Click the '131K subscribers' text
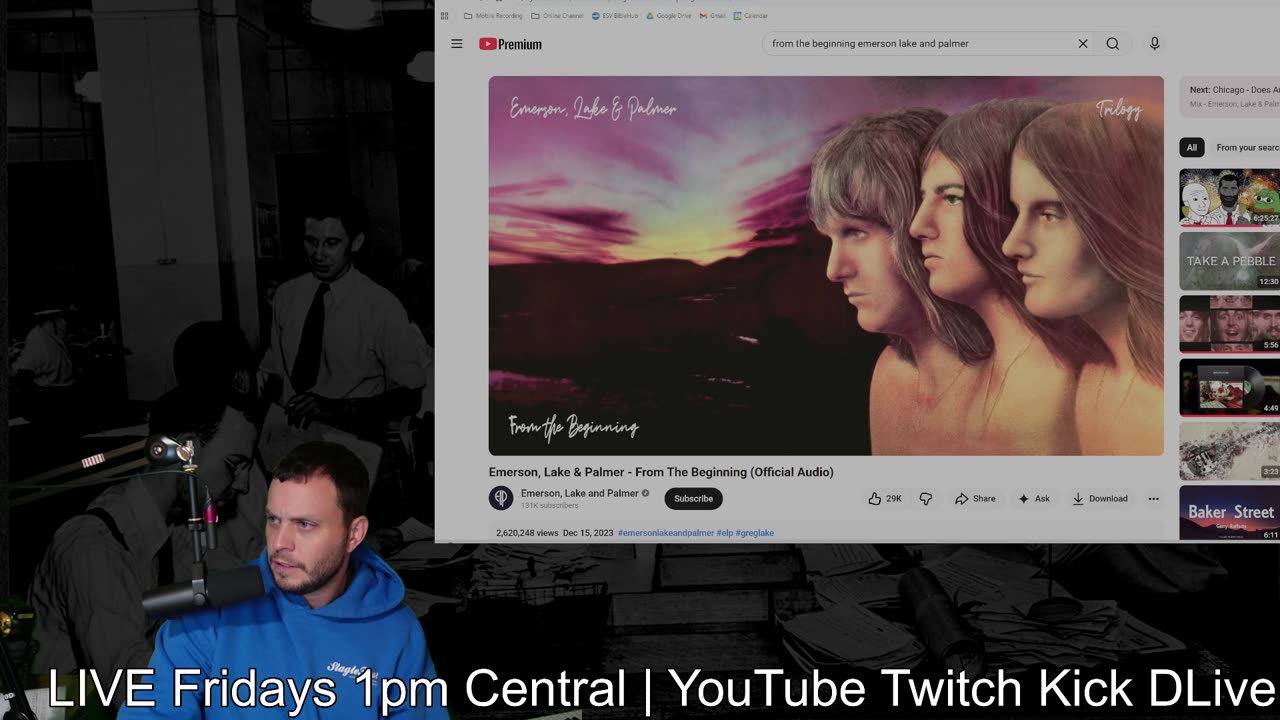Viewport: 1280px width, 720px height. tap(549, 506)
